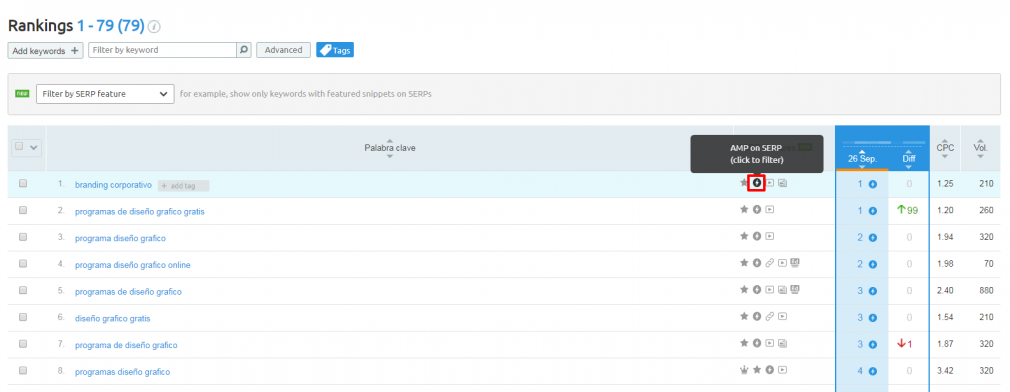Click blue AMP badge beside position 4
Viewport: 1010px width, 392px height.
coord(873,371)
